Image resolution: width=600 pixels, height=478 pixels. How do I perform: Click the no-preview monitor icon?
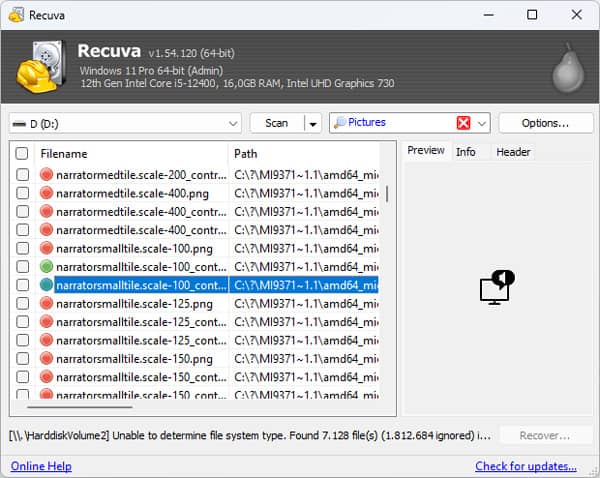click(x=495, y=288)
